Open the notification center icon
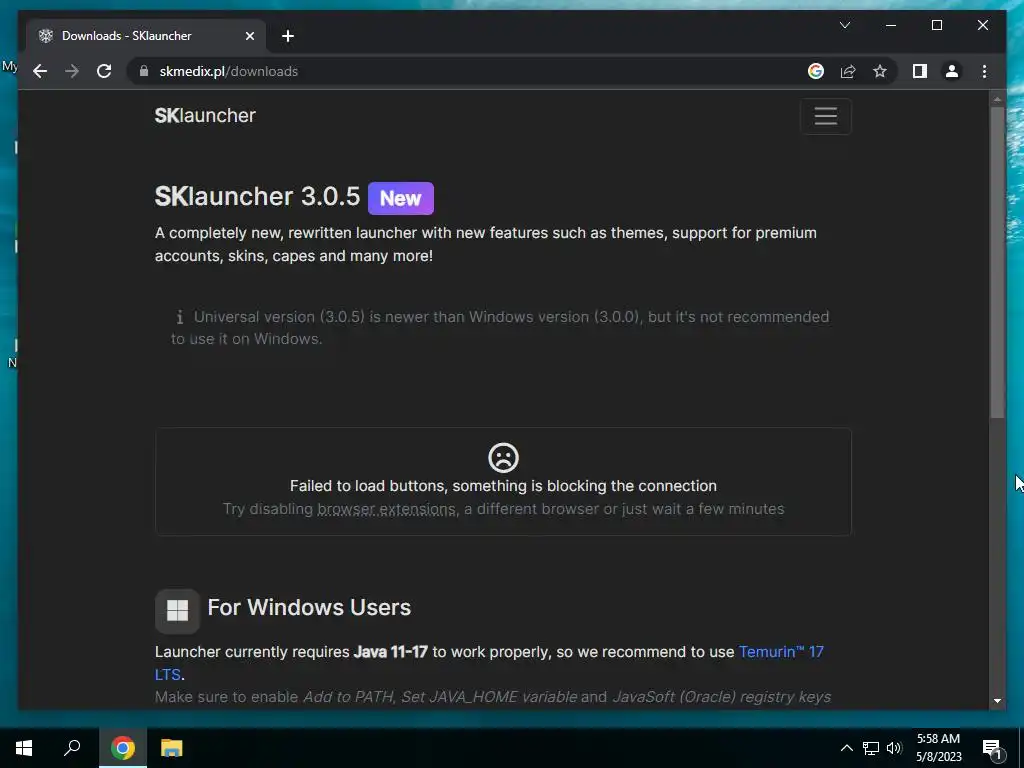The height and width of the screenshot is (768, 1024). click(x=991, y=748)
